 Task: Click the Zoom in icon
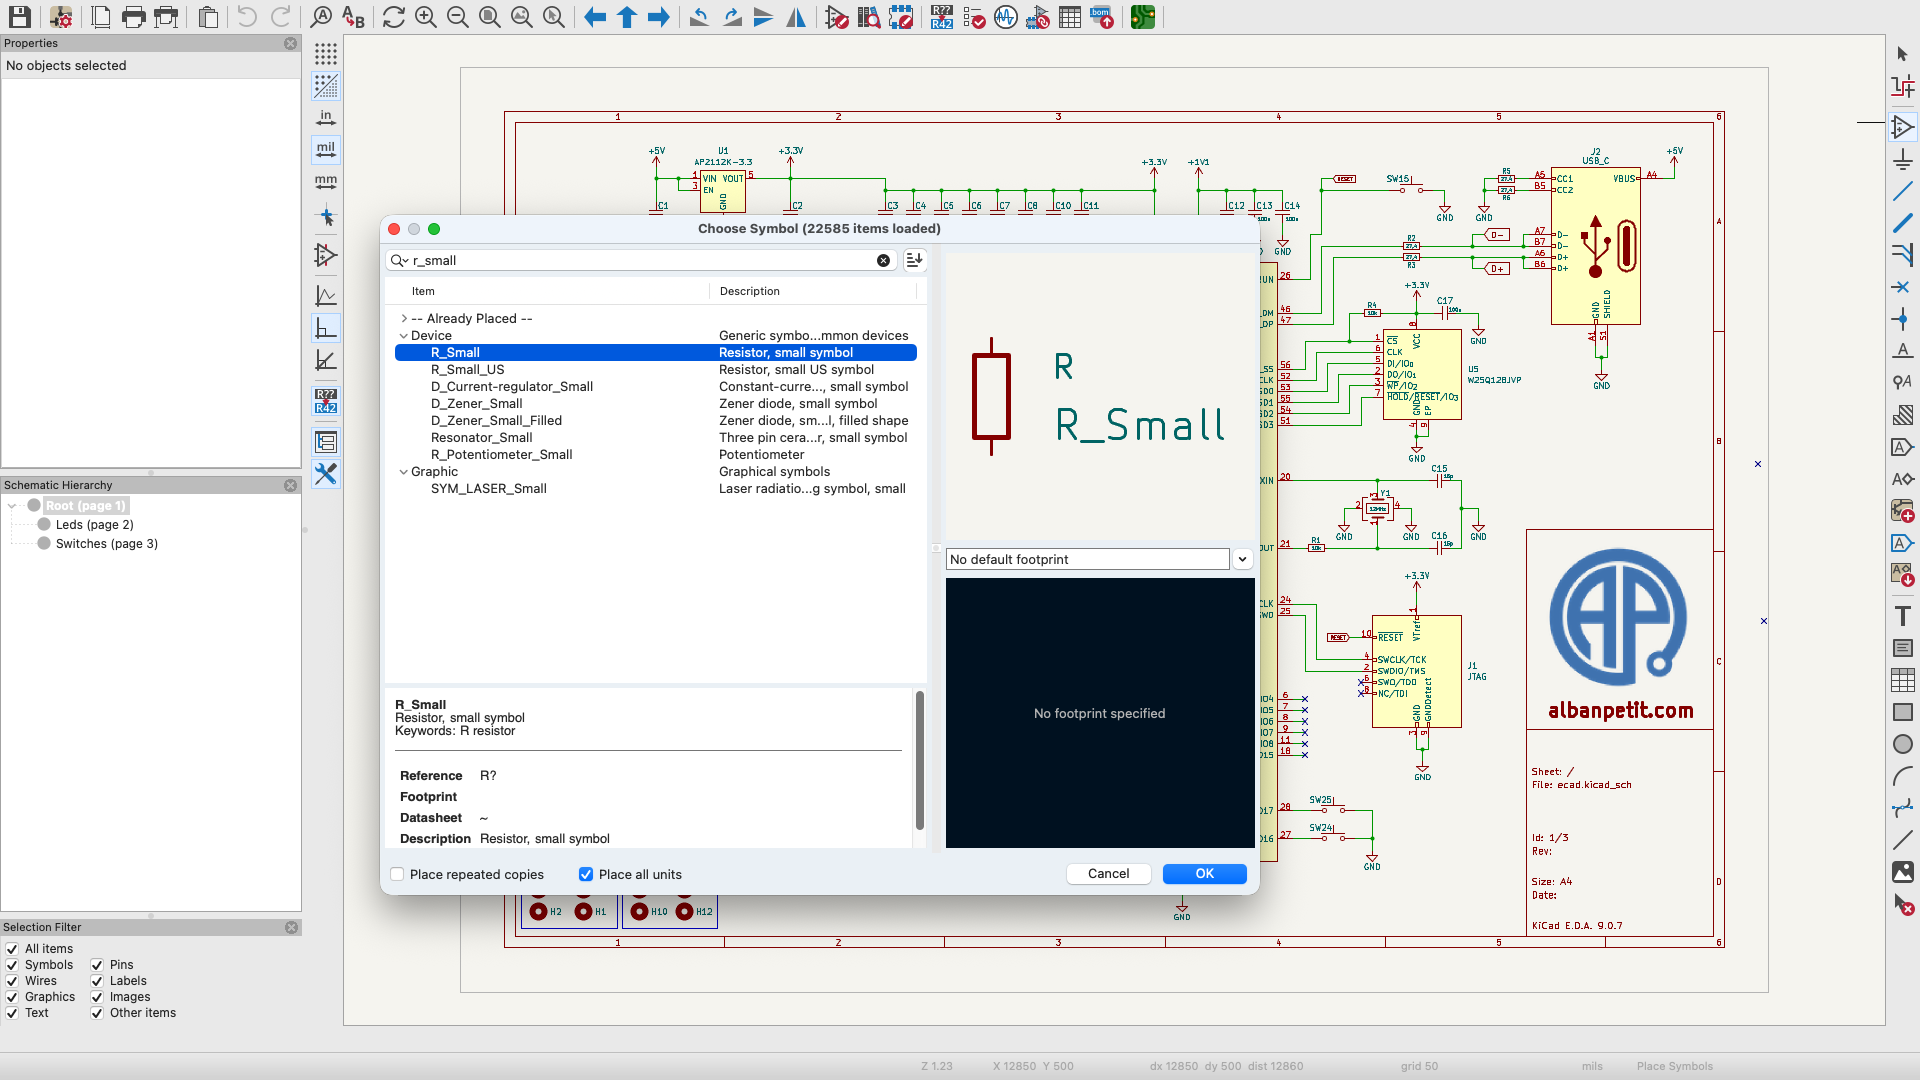point(426,17)
